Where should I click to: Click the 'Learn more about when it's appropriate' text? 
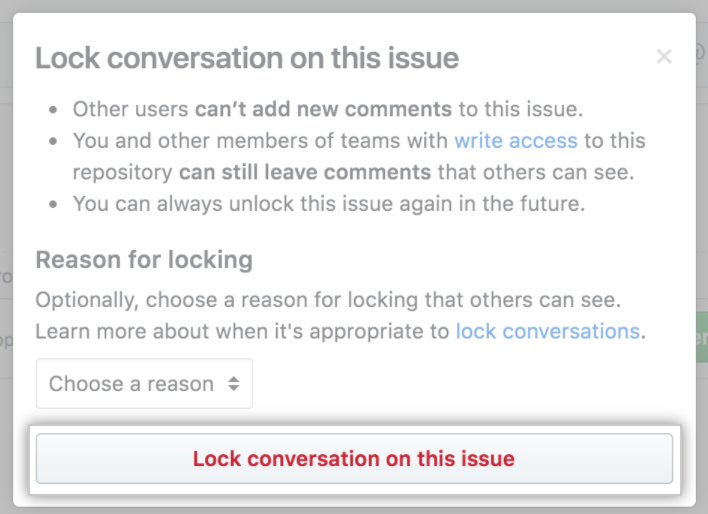(243, 331)
